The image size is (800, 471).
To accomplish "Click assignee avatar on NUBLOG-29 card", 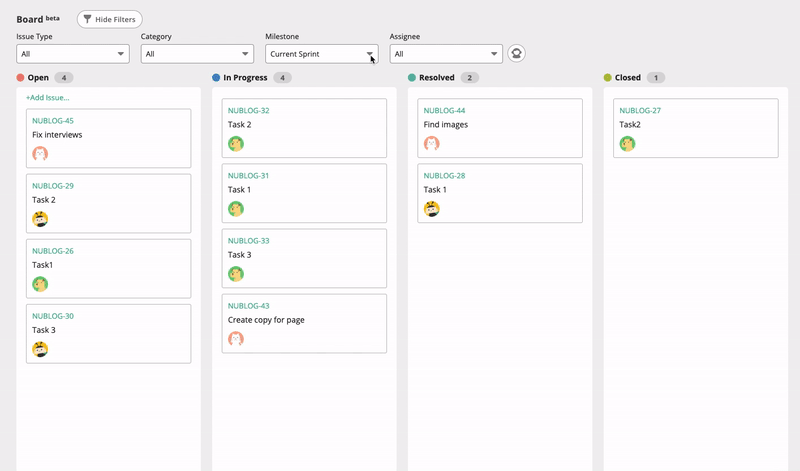I will point(40,219).
